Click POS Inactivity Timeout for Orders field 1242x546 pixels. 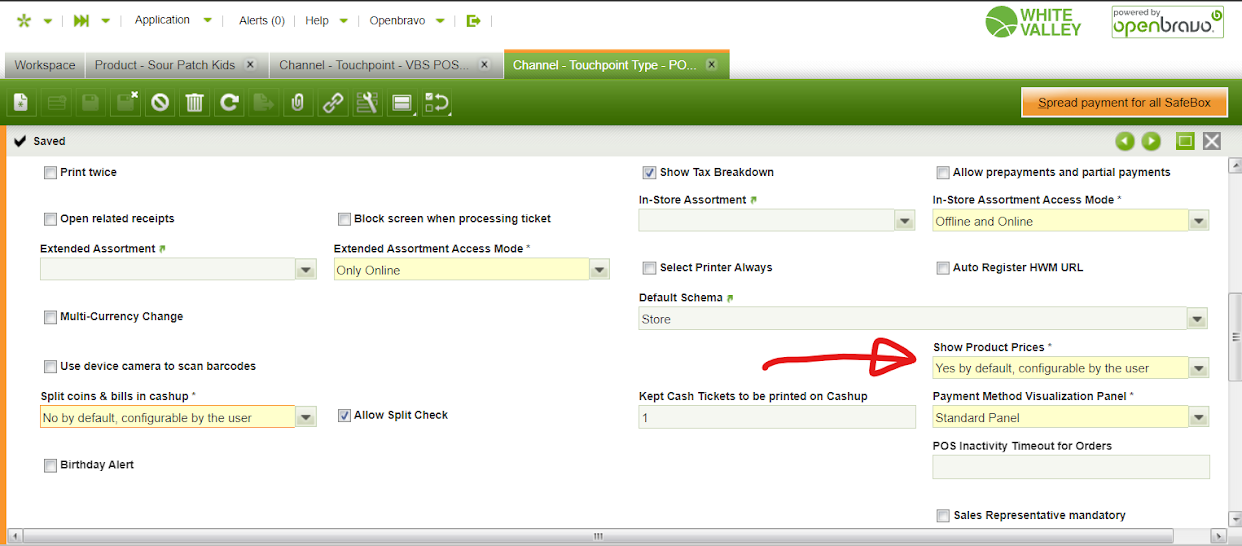click(x=1071, y=467)
